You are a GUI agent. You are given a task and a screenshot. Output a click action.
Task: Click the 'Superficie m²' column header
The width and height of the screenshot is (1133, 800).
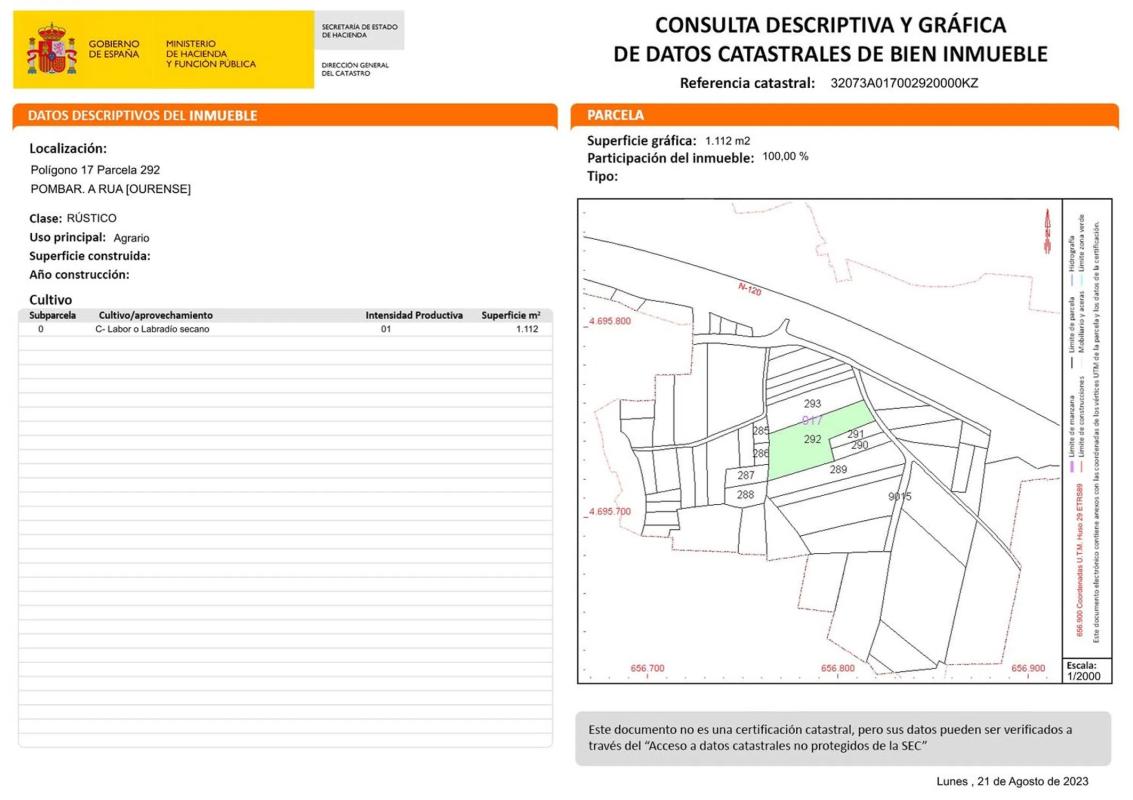click(510, 315)
